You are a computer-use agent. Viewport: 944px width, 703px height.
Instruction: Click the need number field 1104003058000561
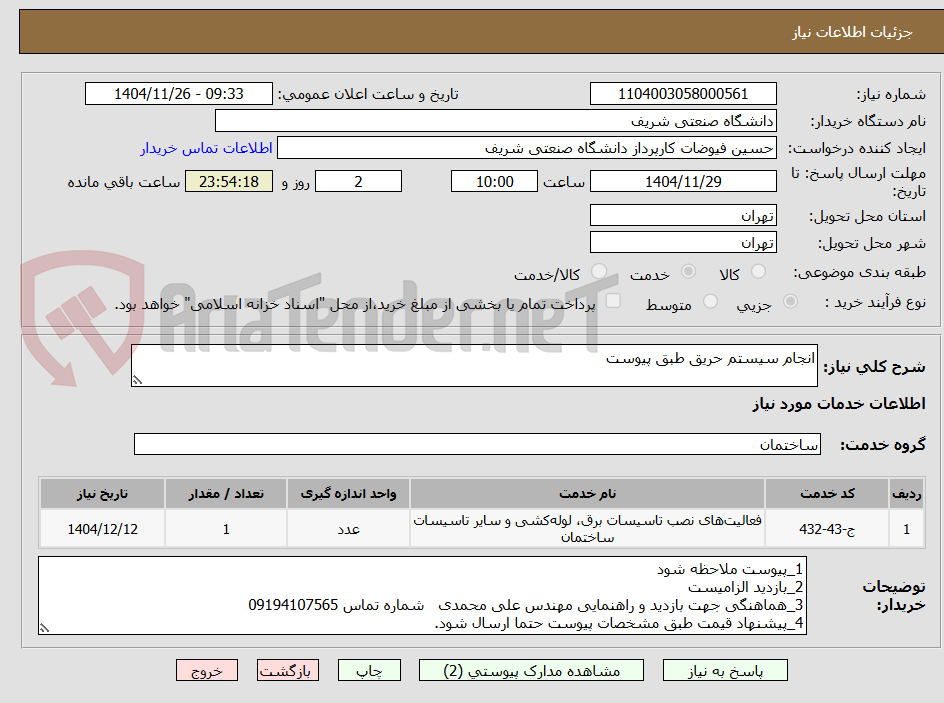click(683, 94)
